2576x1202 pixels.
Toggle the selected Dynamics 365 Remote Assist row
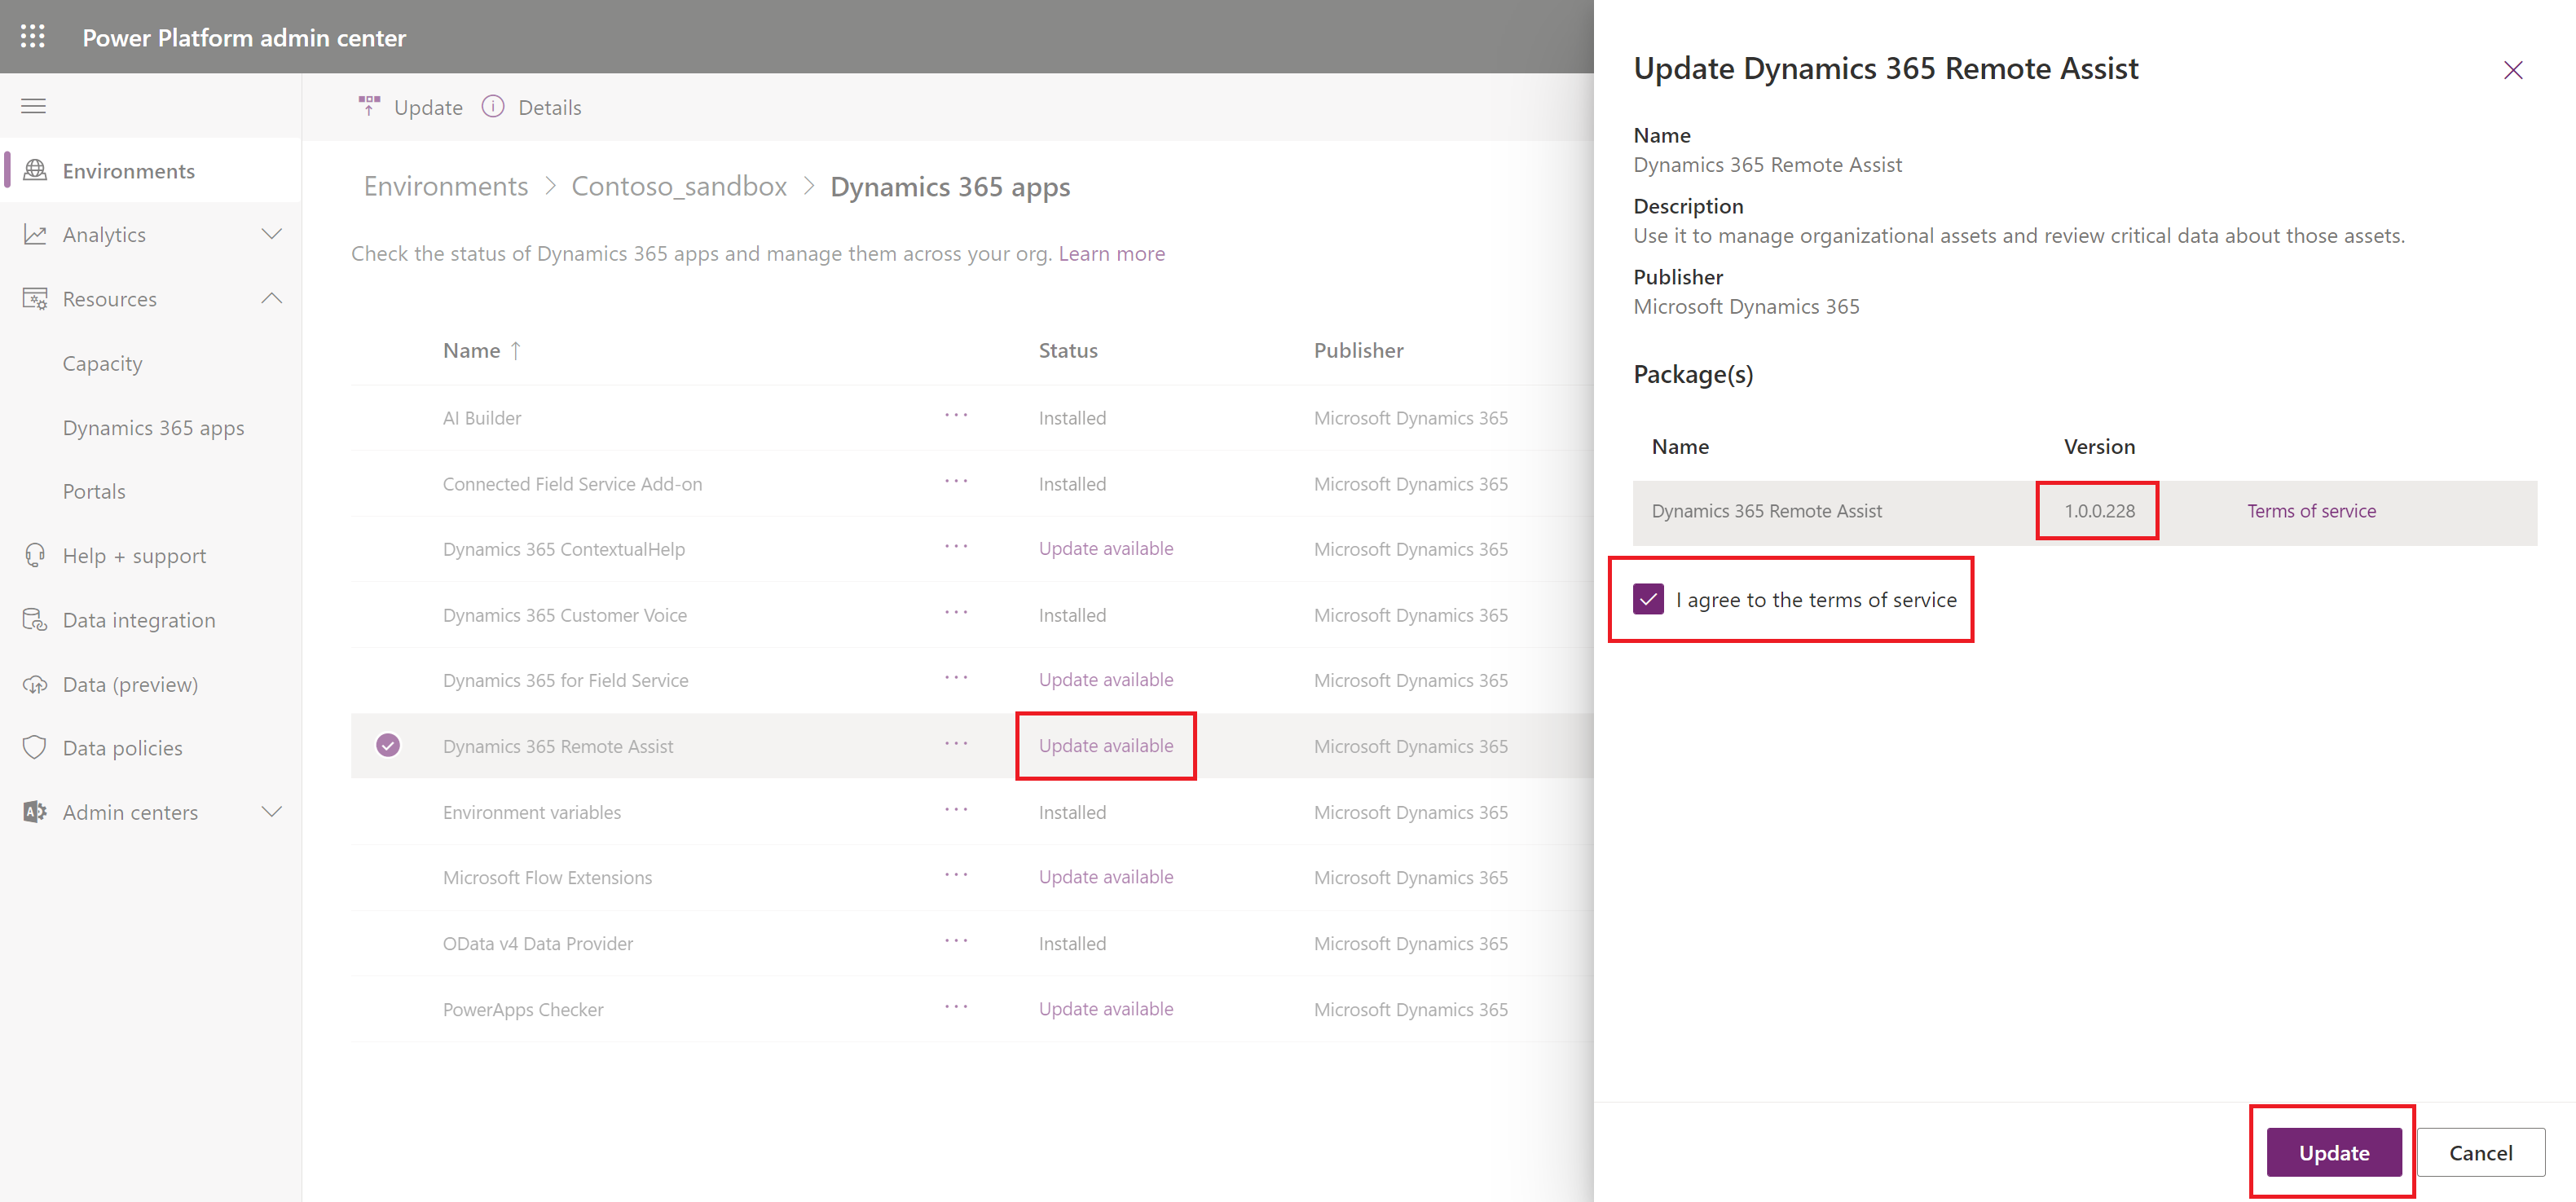point(390,746)
